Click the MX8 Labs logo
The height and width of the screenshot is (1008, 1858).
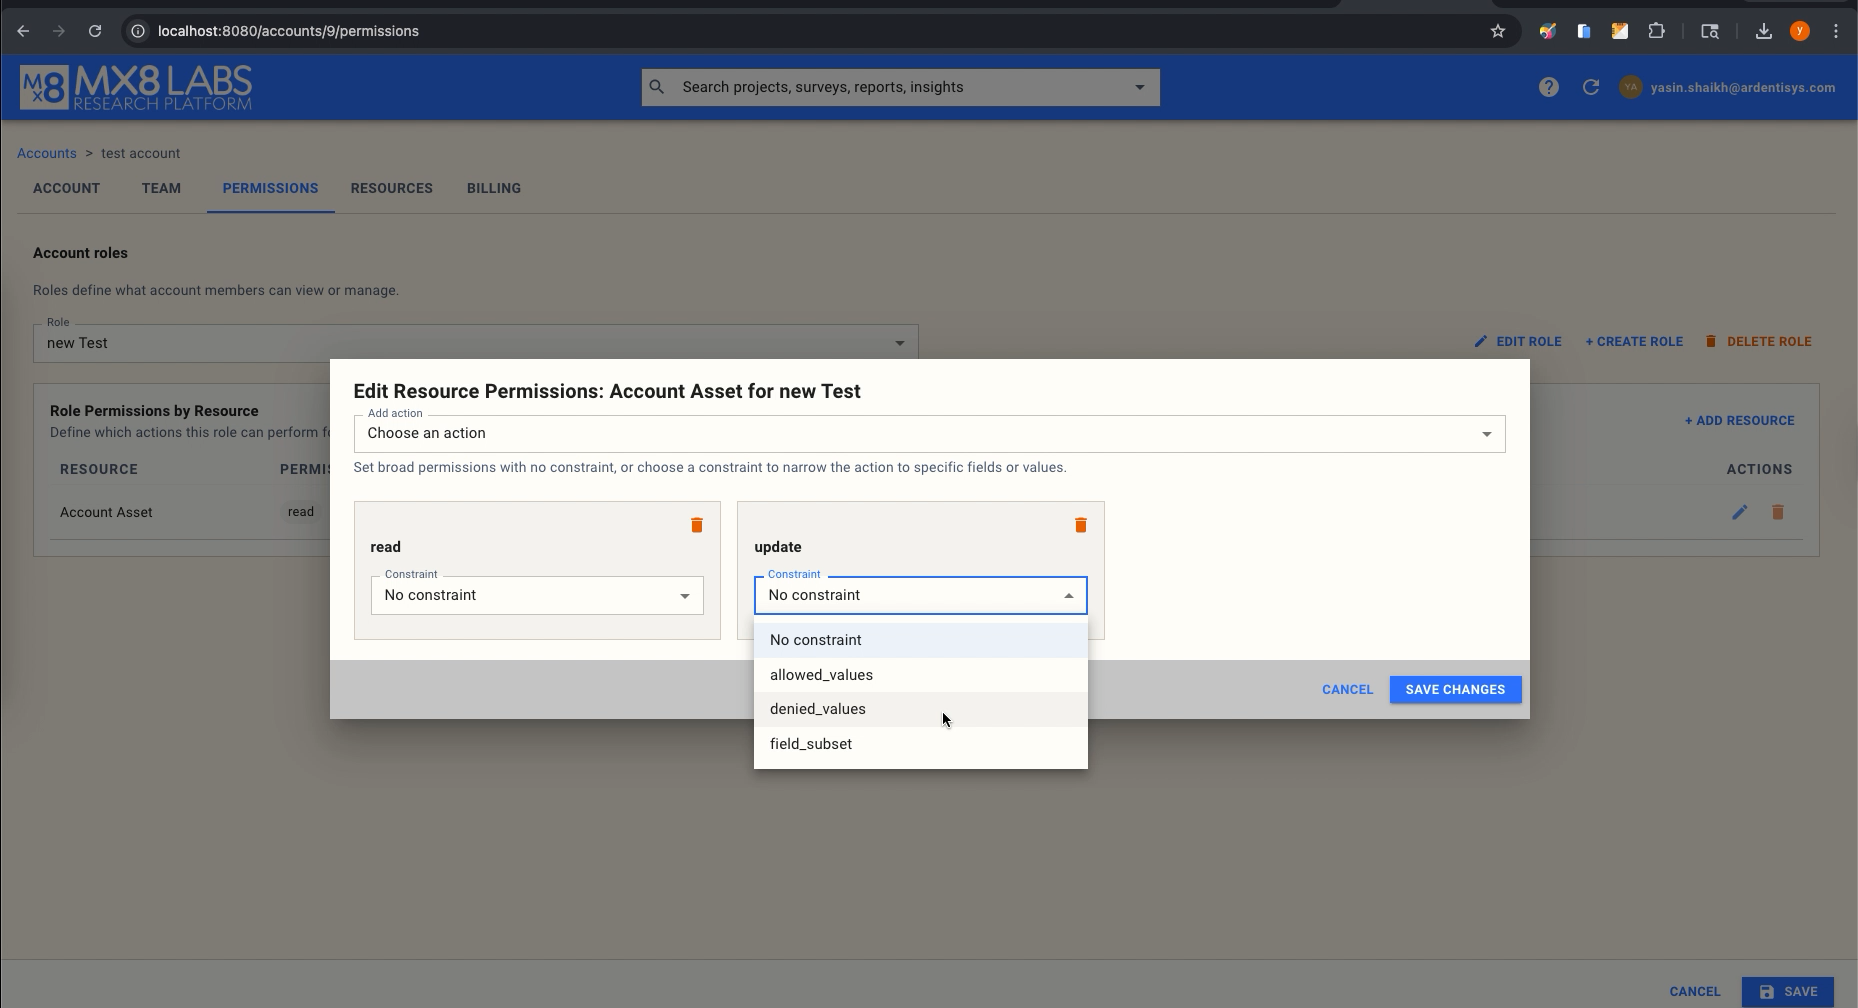(135, 87)
